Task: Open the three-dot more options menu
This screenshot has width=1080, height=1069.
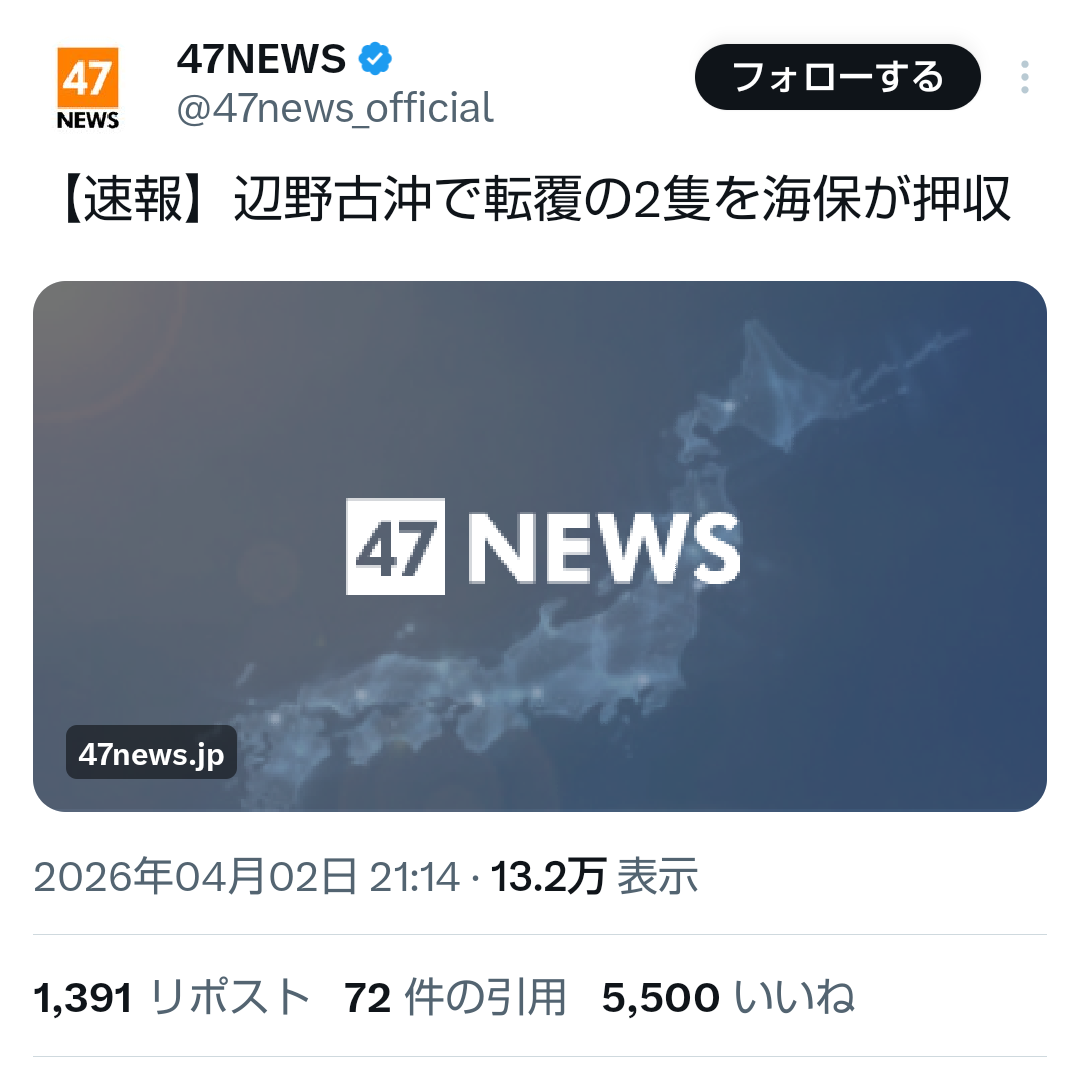Action: (1025, 77)
